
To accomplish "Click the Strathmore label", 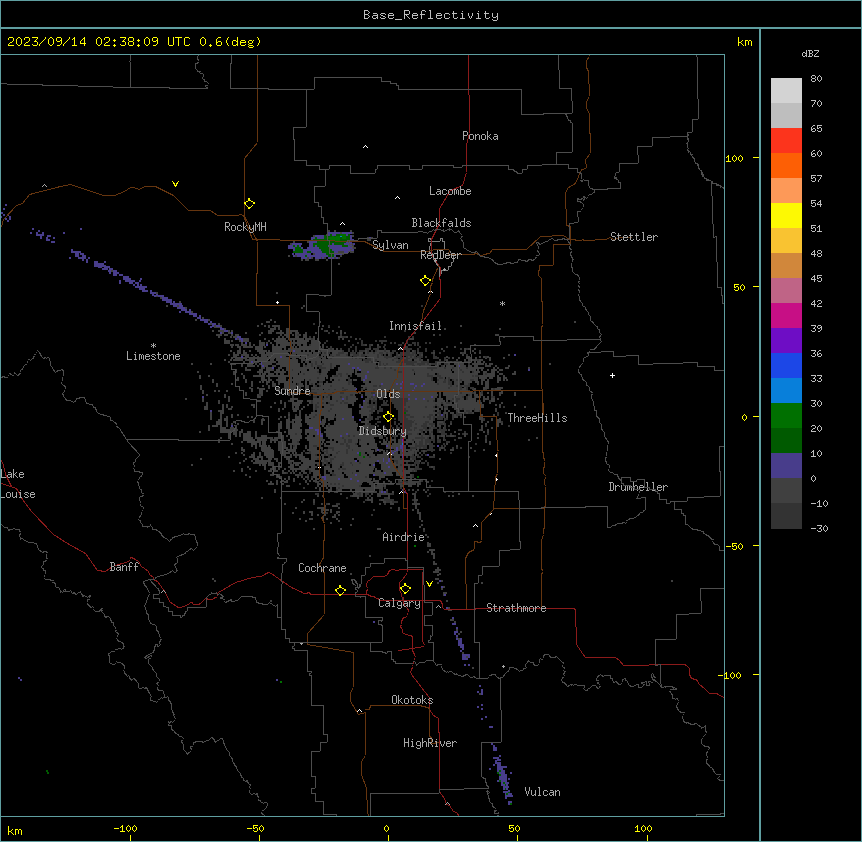I will 516,608.
